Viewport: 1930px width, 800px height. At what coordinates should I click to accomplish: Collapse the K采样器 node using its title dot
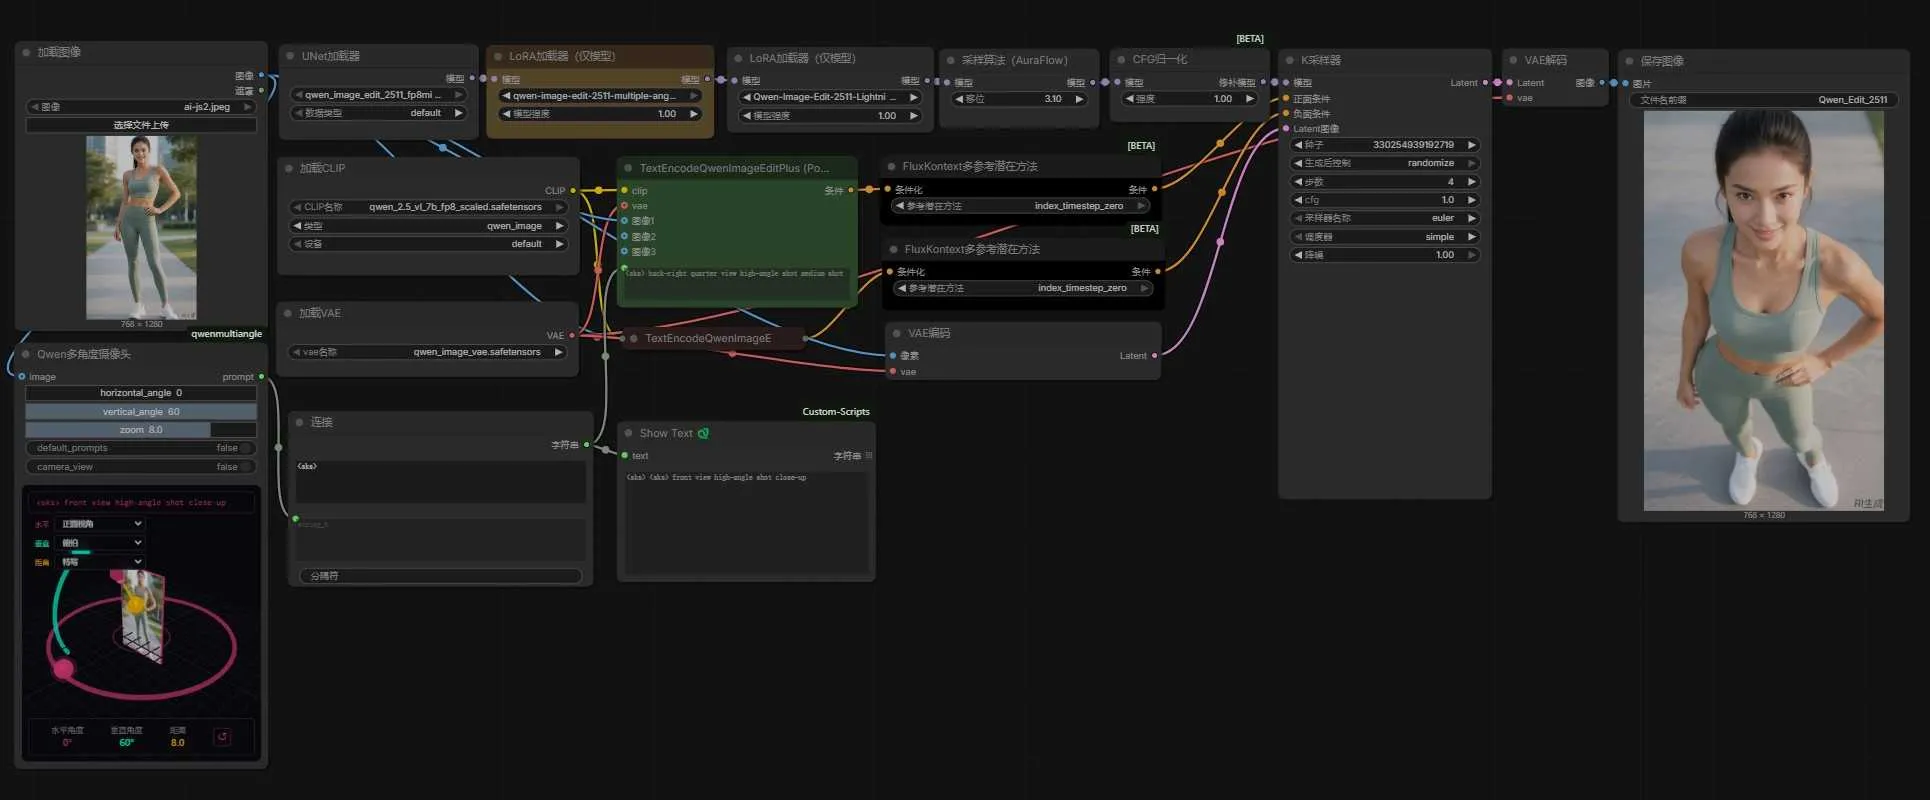1289,60
